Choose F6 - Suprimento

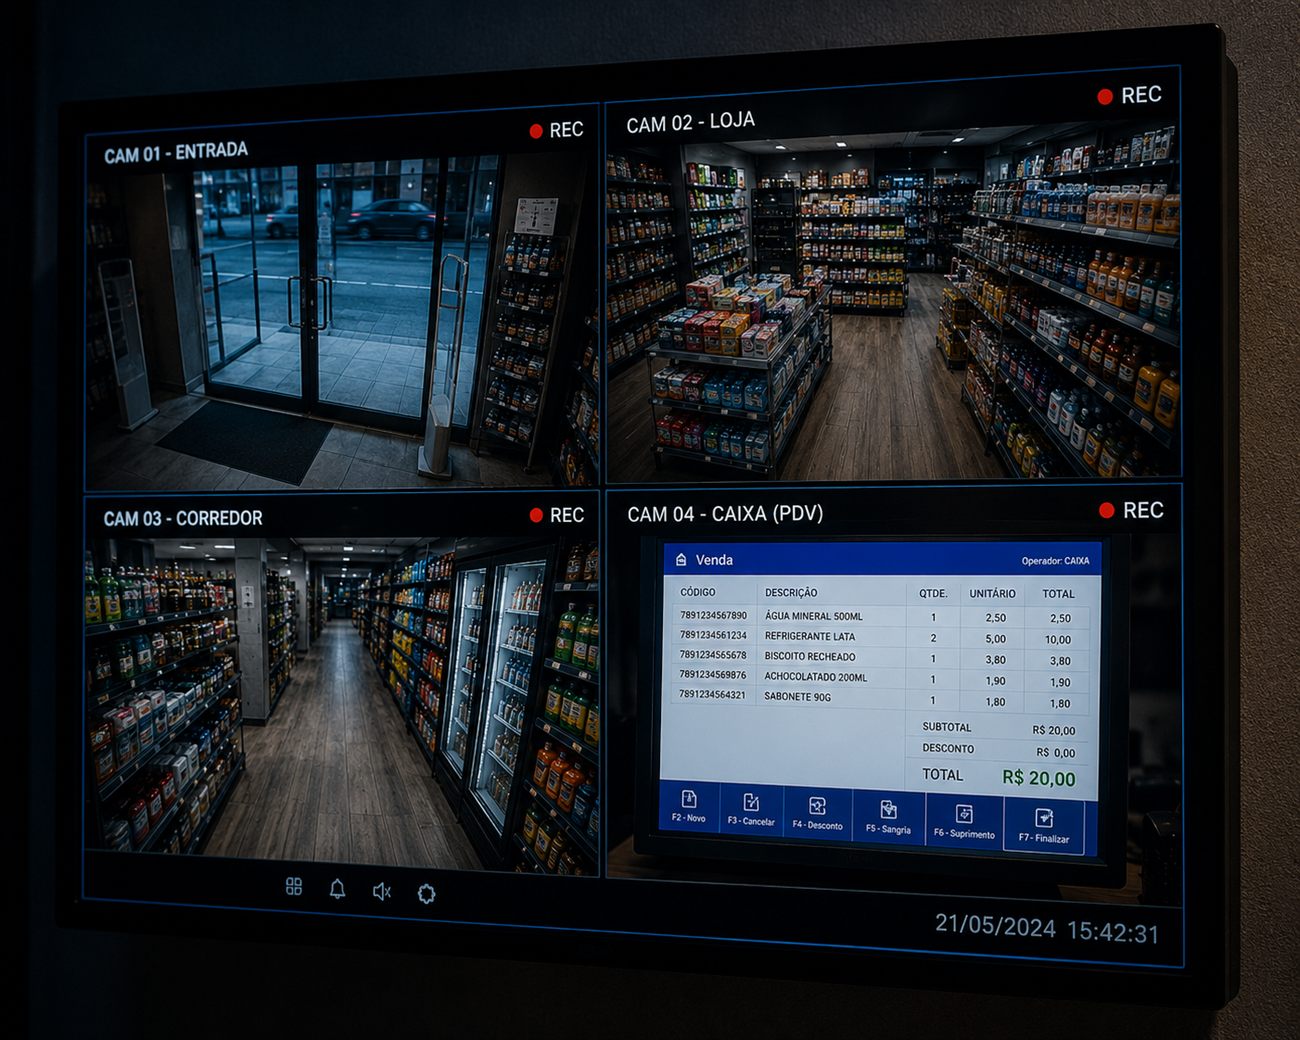(964, 822)
